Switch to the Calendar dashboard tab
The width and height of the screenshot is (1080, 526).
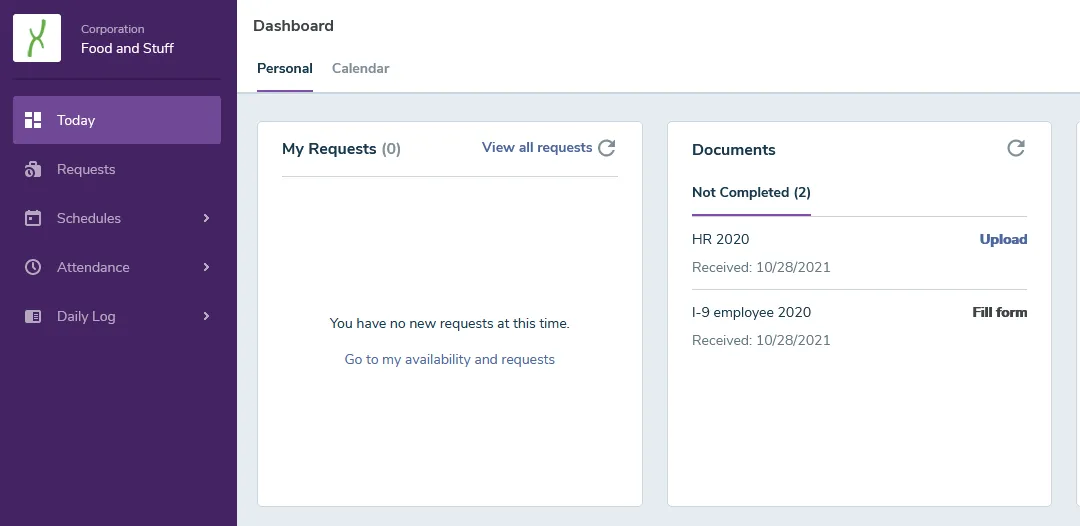point(360,68)
